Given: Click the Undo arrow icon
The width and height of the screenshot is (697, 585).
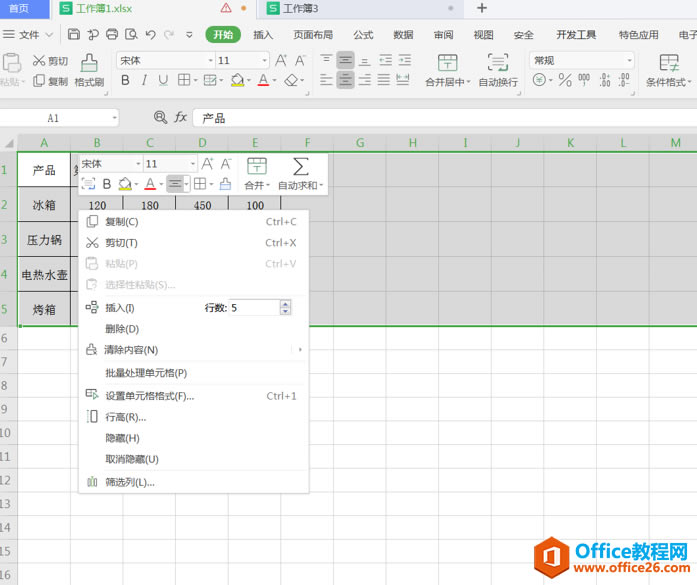Looking at the screenshot, I should [151, 34].
